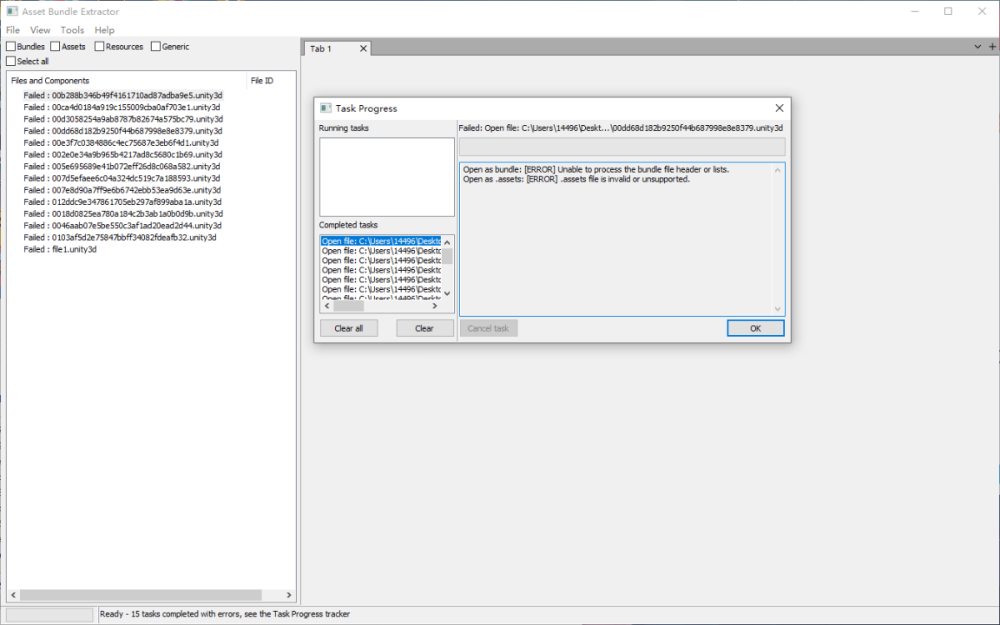Open the Tools menu

click(x=72, y=30)
